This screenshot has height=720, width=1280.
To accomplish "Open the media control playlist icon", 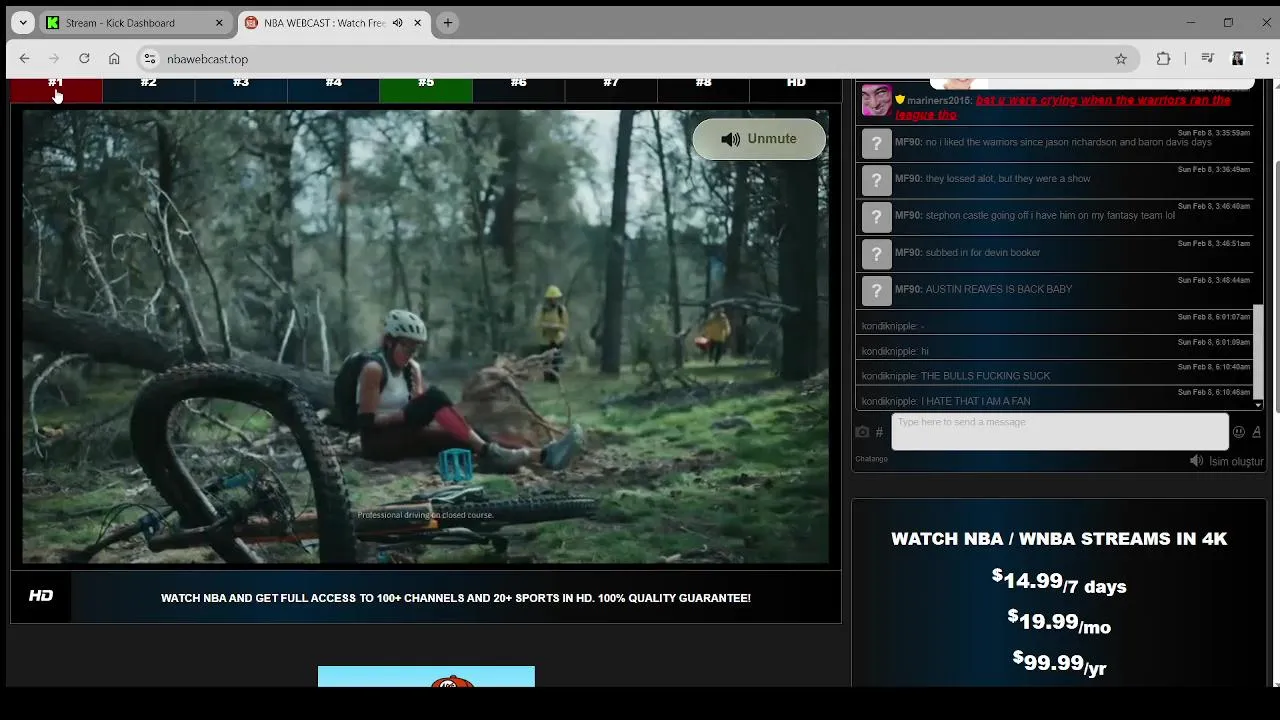I will tap(1208, 59).
